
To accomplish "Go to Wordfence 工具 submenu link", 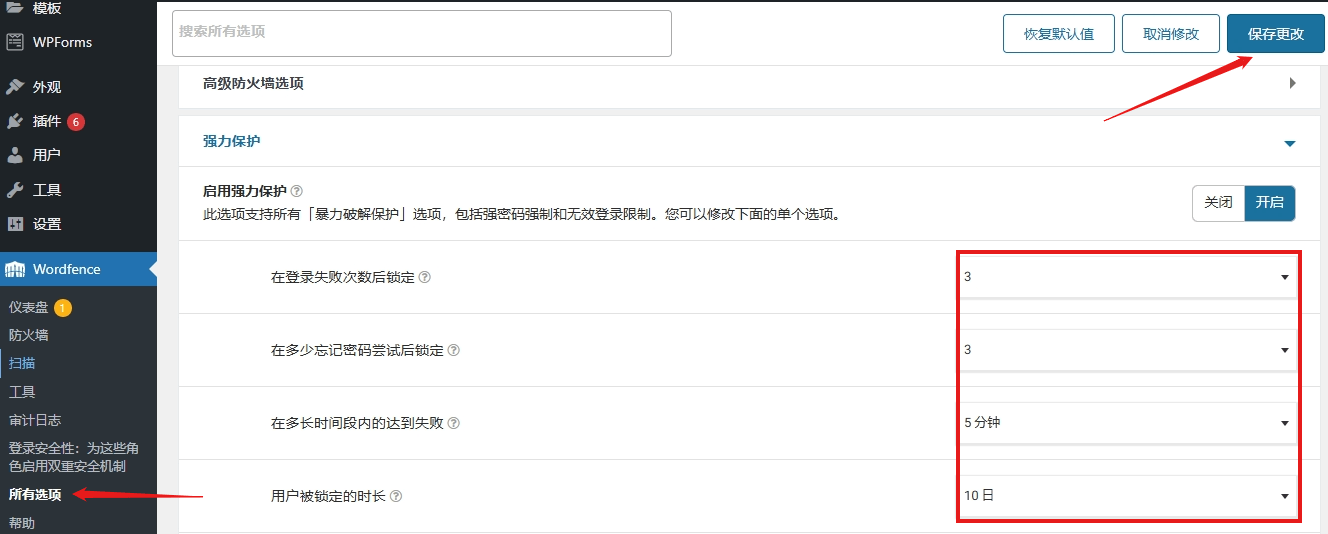I will click(22, 392).
